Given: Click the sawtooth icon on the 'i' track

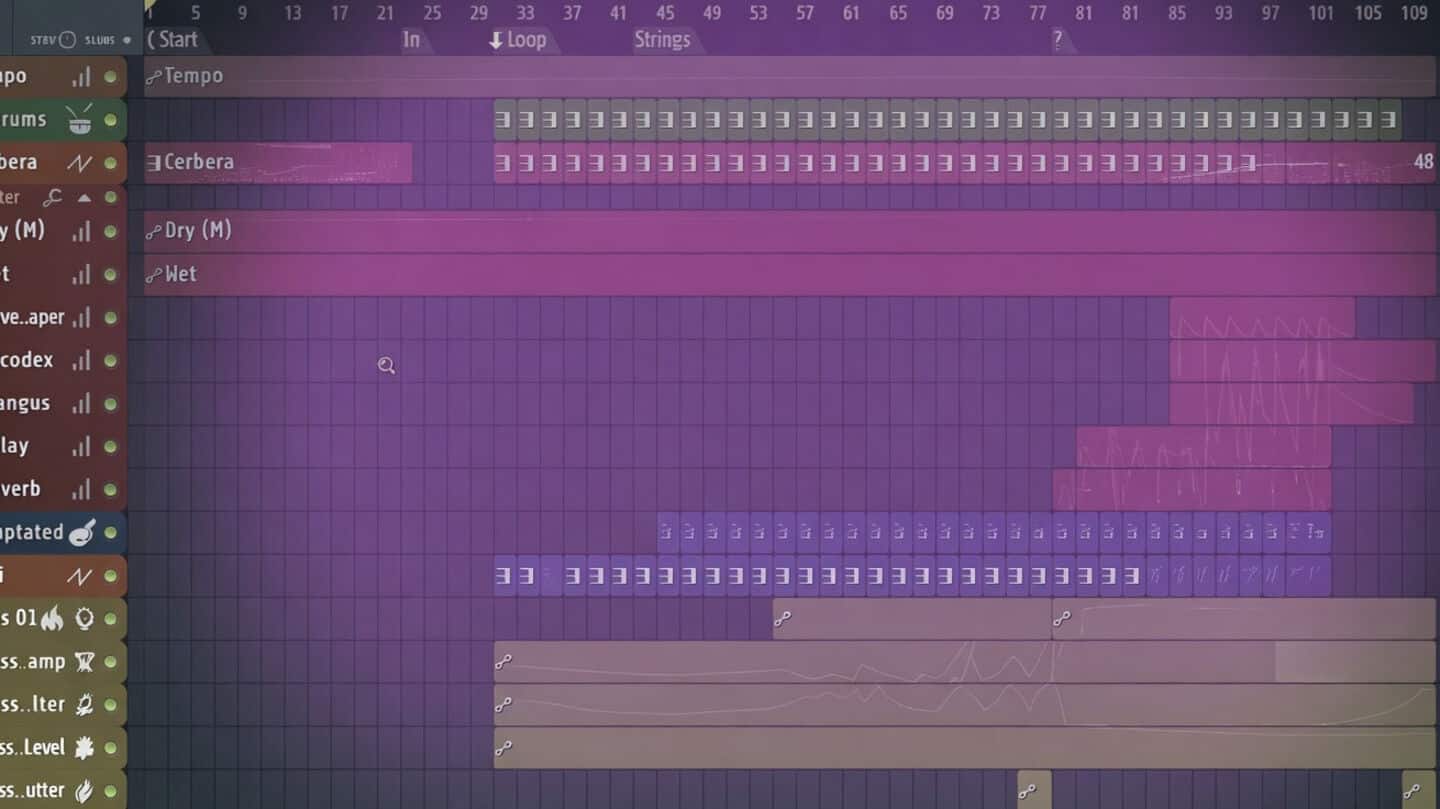Looking at the screenshot, I should [x=80, y=577].
